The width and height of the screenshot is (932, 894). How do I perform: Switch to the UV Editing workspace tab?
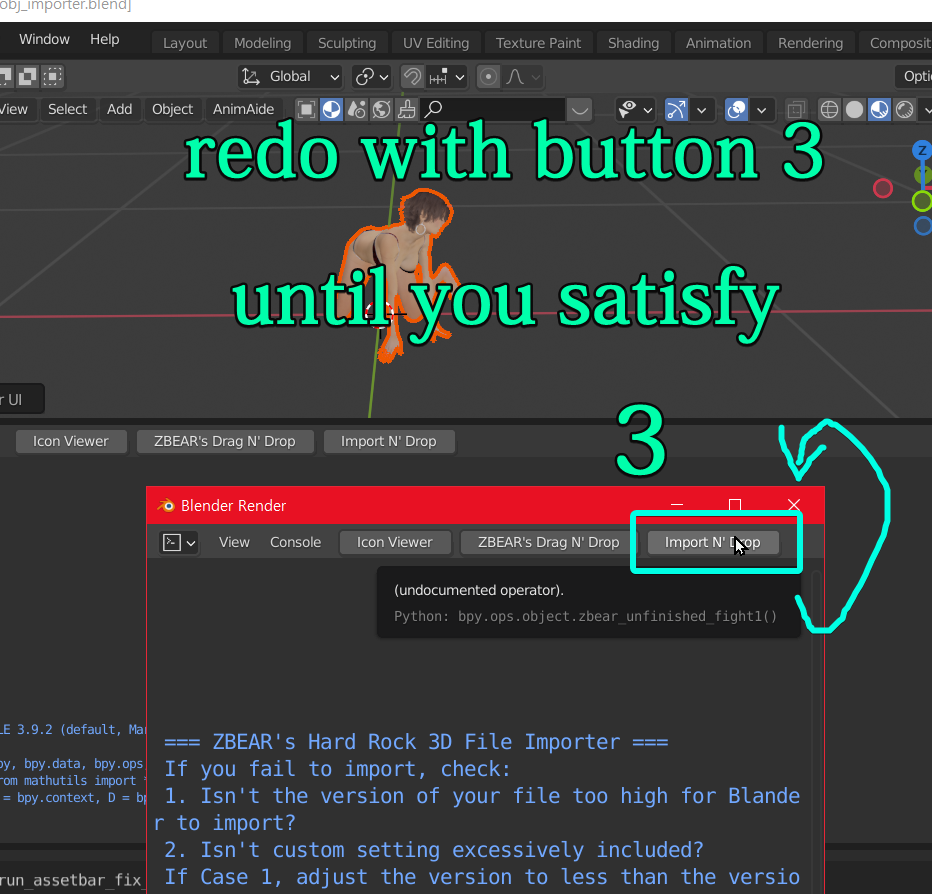pos(436,43)
